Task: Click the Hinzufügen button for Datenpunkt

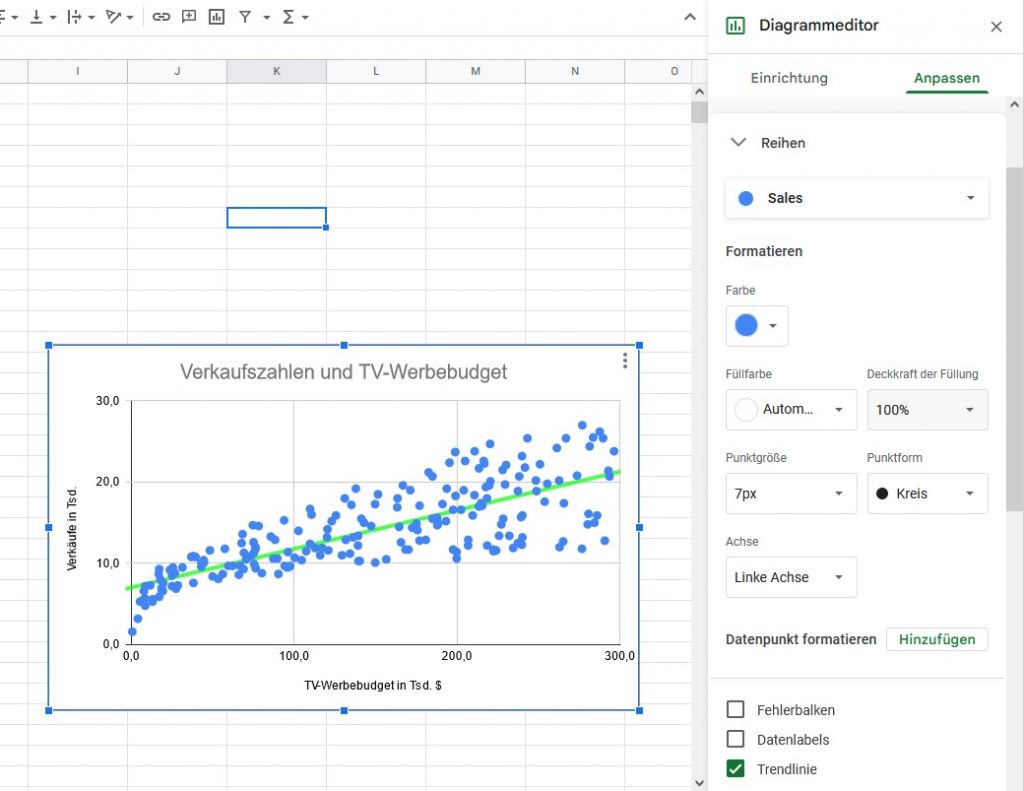Action: click(x=936, y=639)
